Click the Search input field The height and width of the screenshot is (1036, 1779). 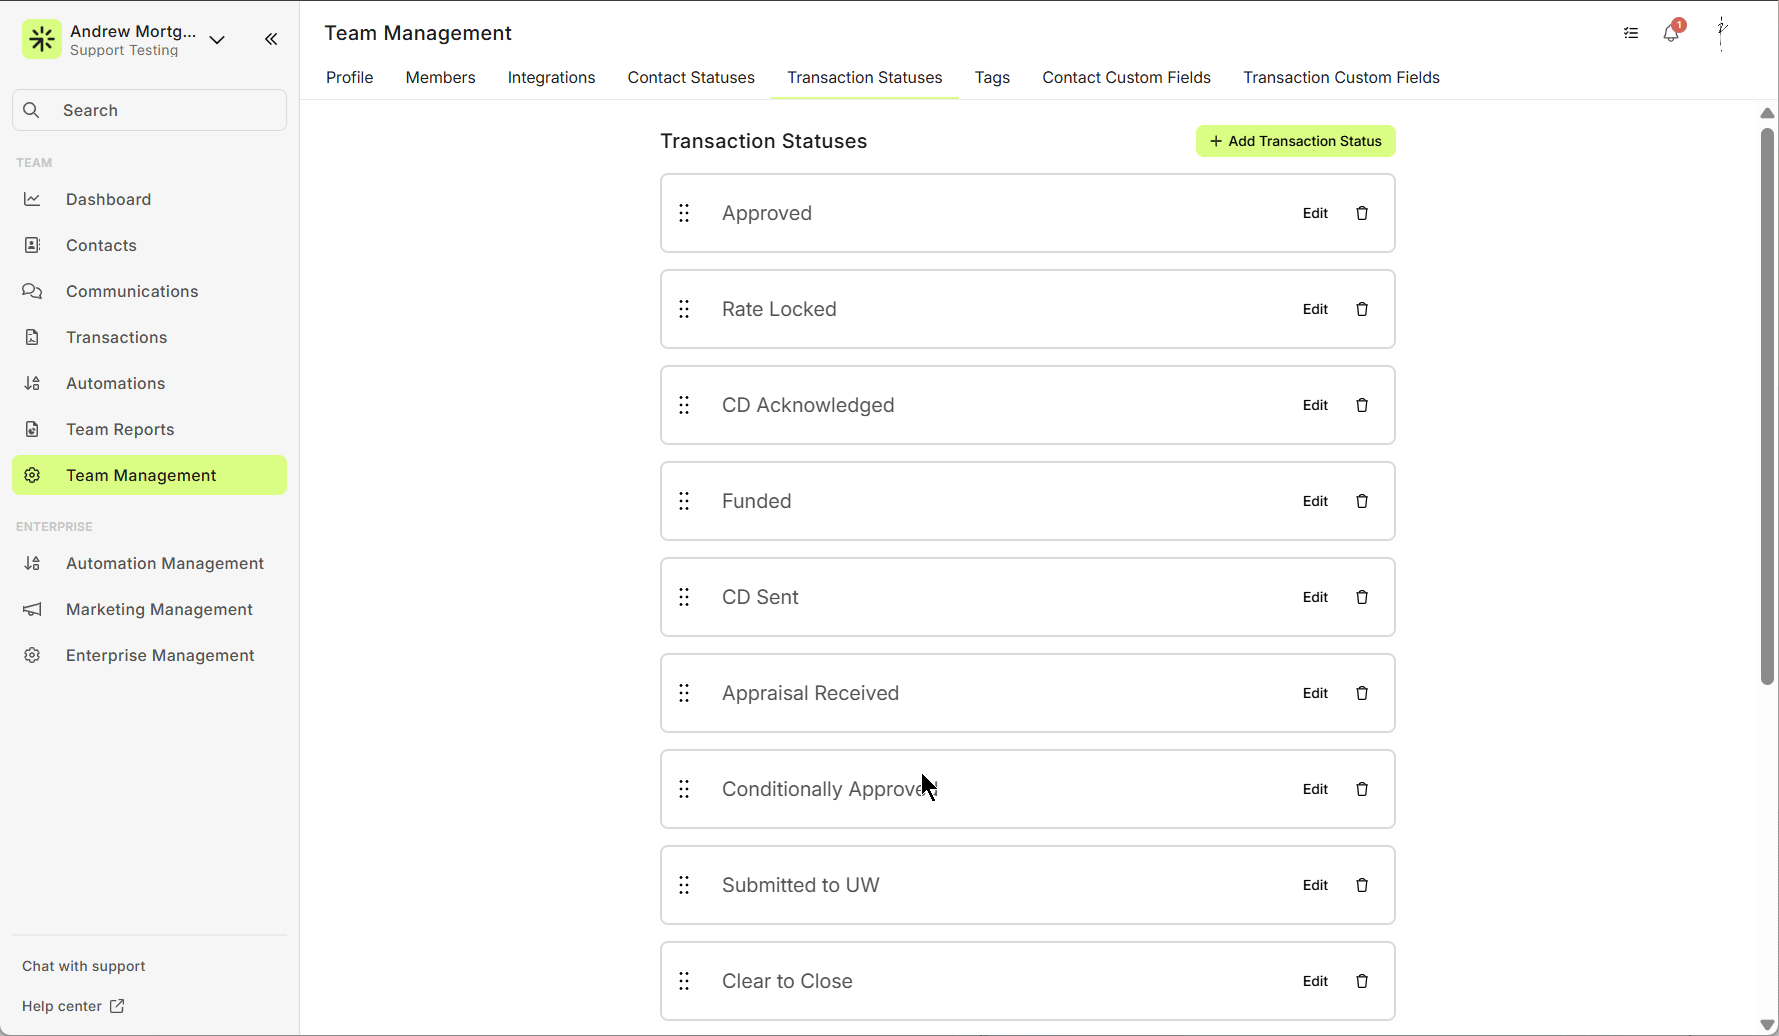150,110
